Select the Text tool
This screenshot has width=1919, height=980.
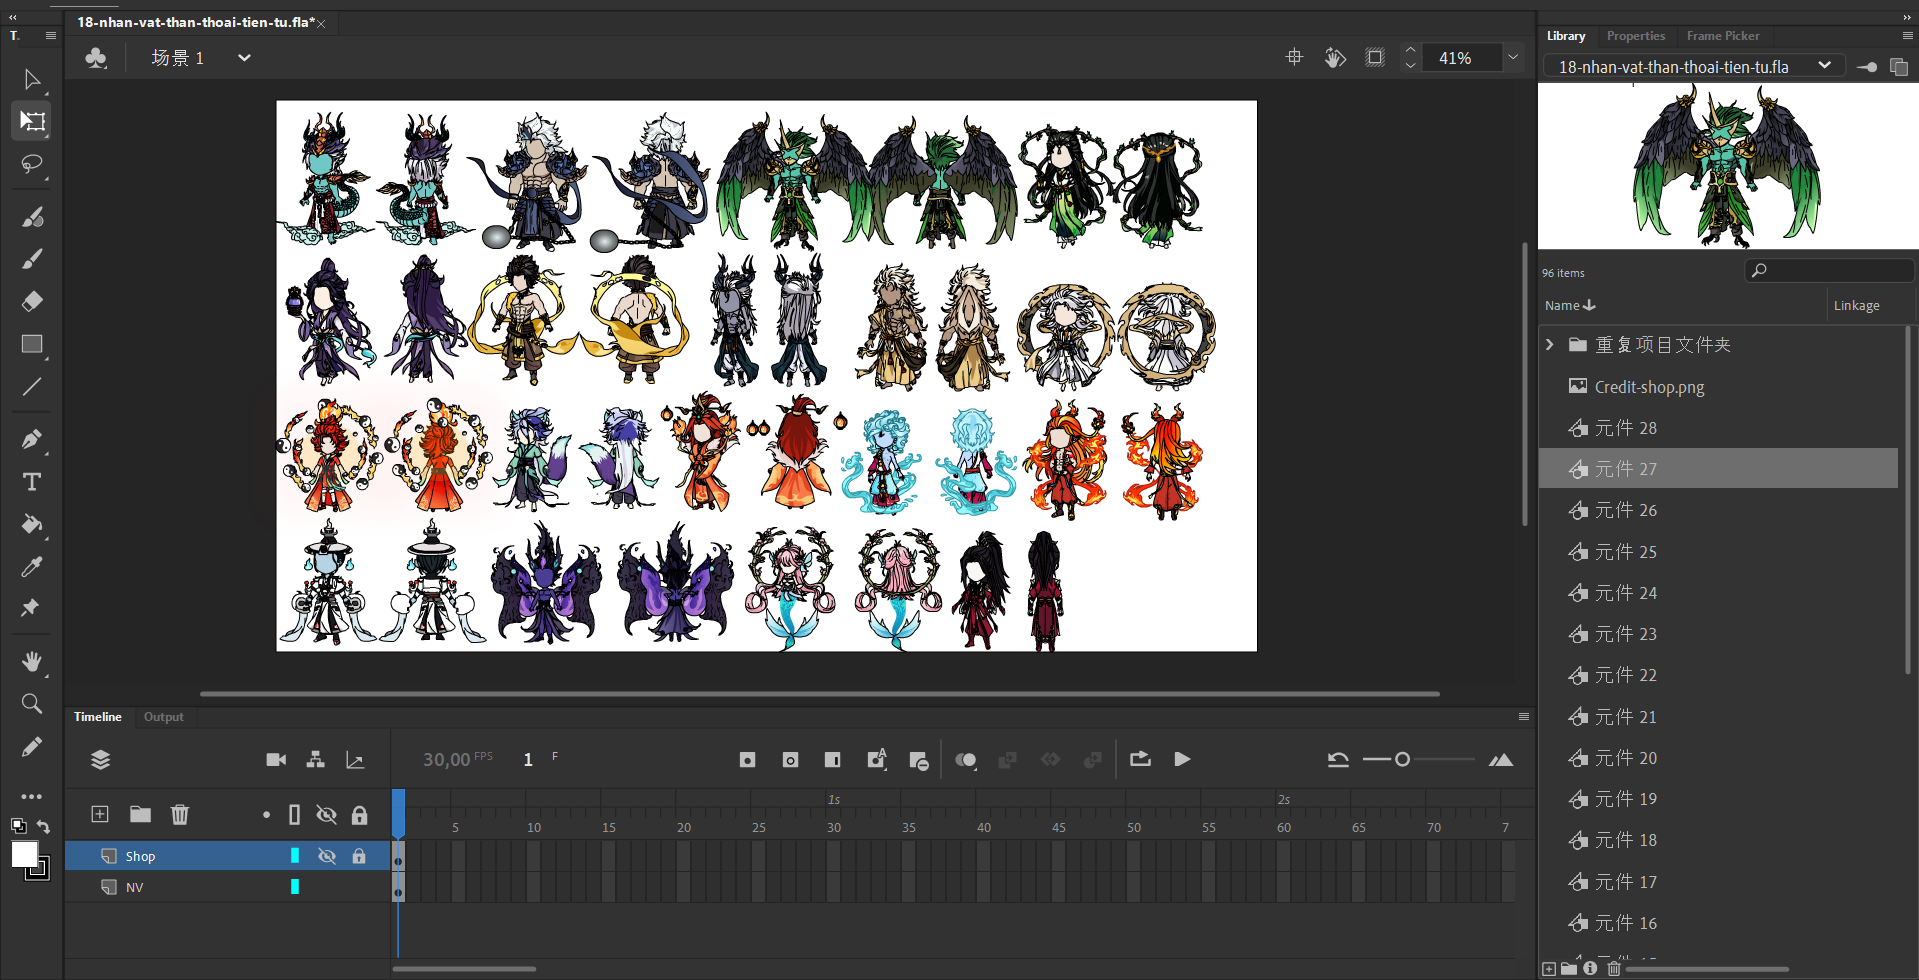32,482
